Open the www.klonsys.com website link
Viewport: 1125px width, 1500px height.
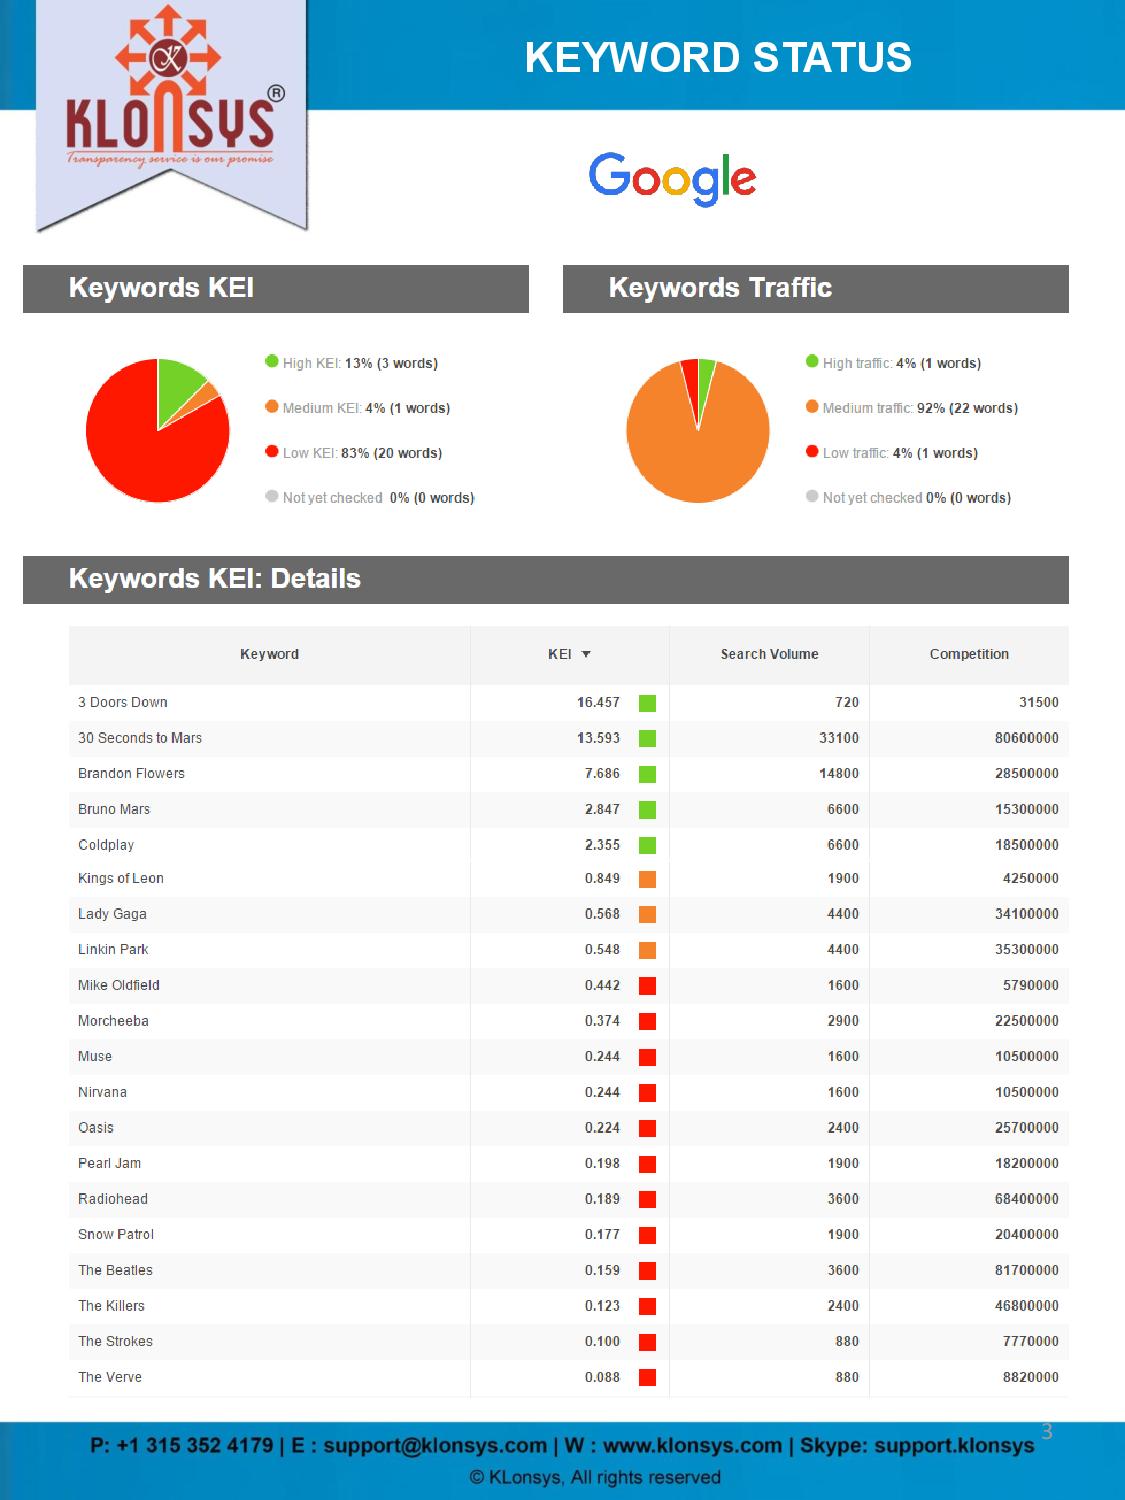[692, 1445]
